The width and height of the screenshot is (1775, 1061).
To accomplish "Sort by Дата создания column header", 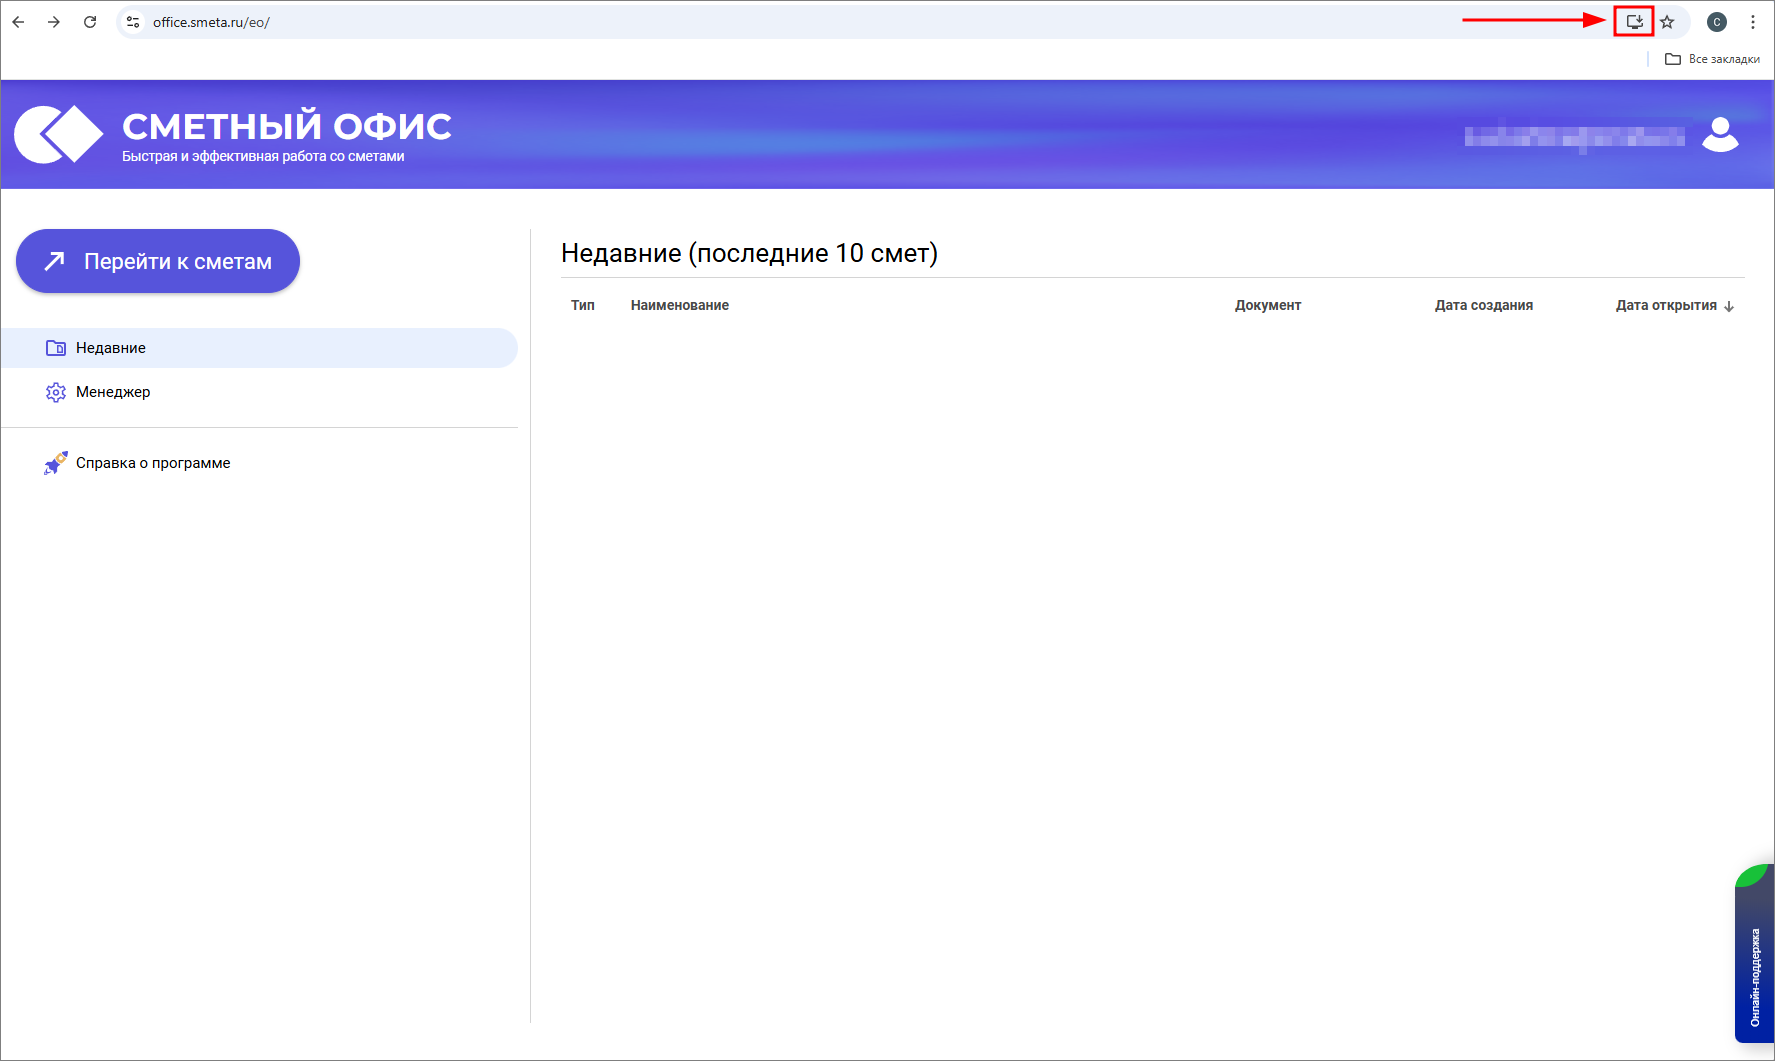I will 1483,305.
